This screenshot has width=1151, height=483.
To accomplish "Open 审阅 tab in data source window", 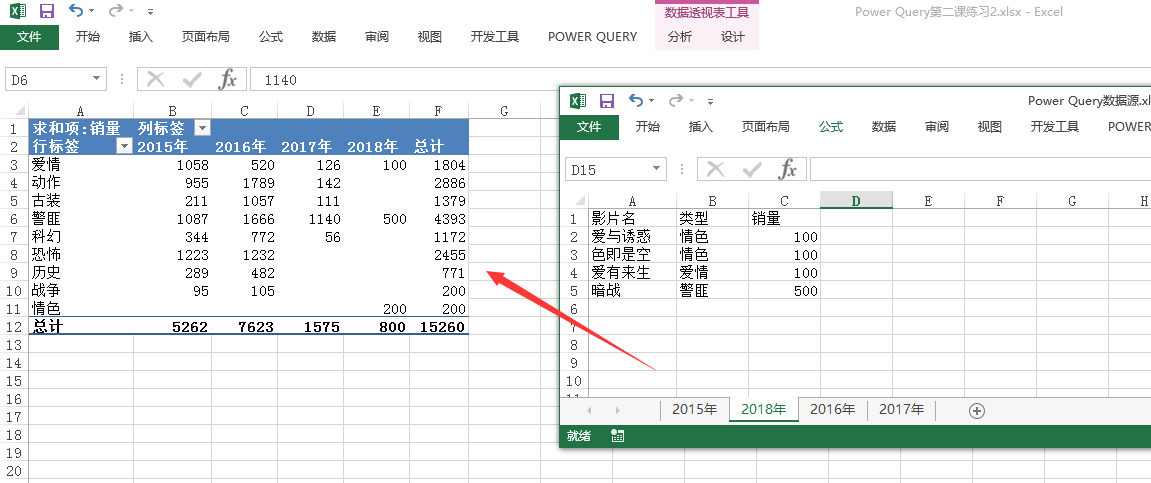I will [937, 127].
